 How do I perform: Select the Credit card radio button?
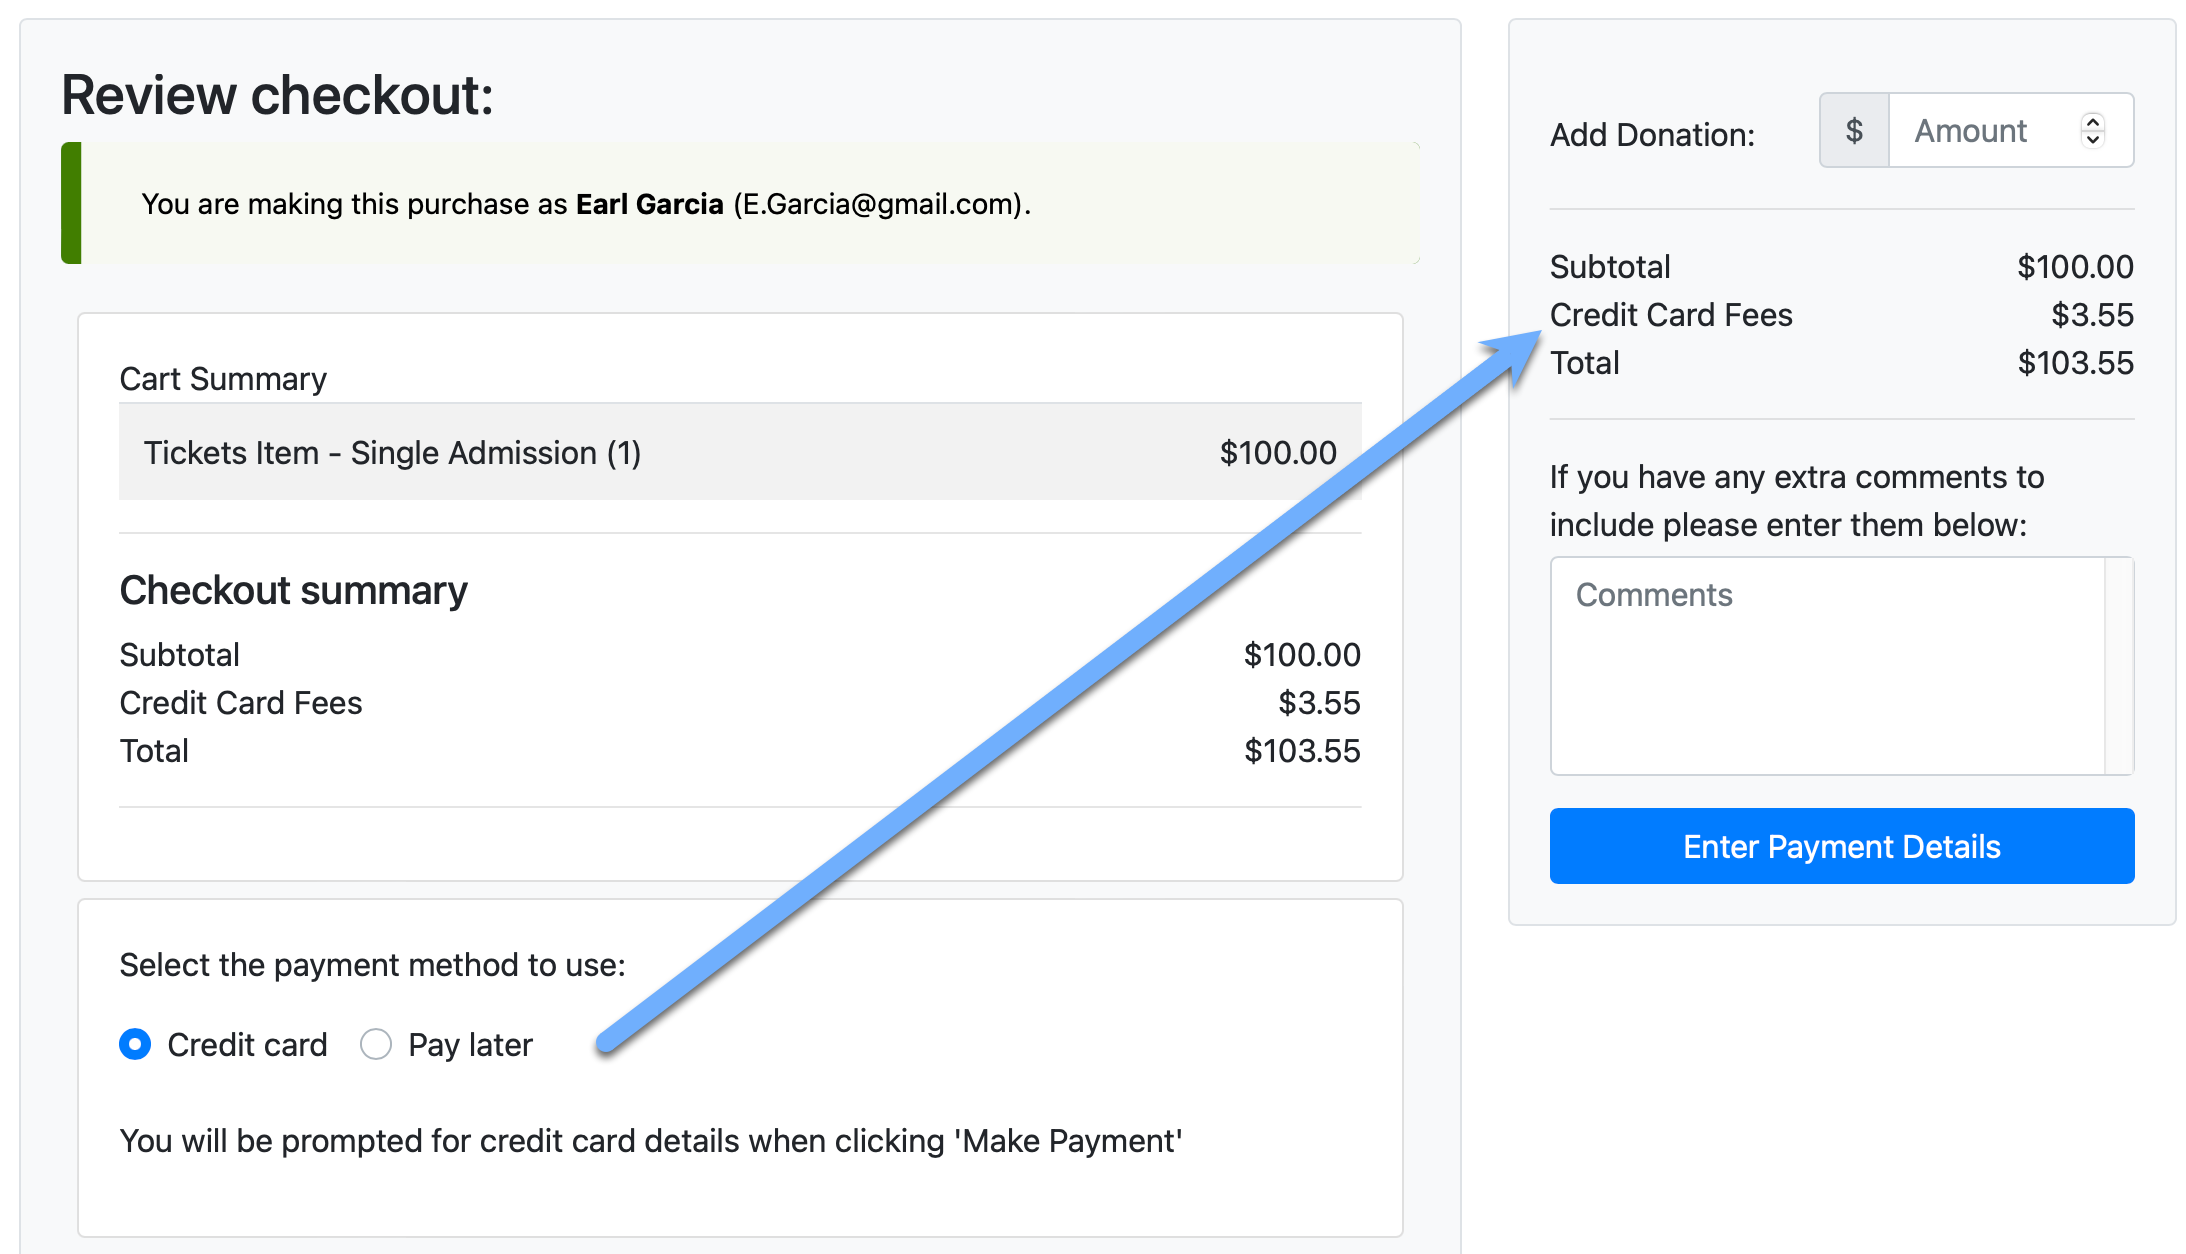point(135,1044)
